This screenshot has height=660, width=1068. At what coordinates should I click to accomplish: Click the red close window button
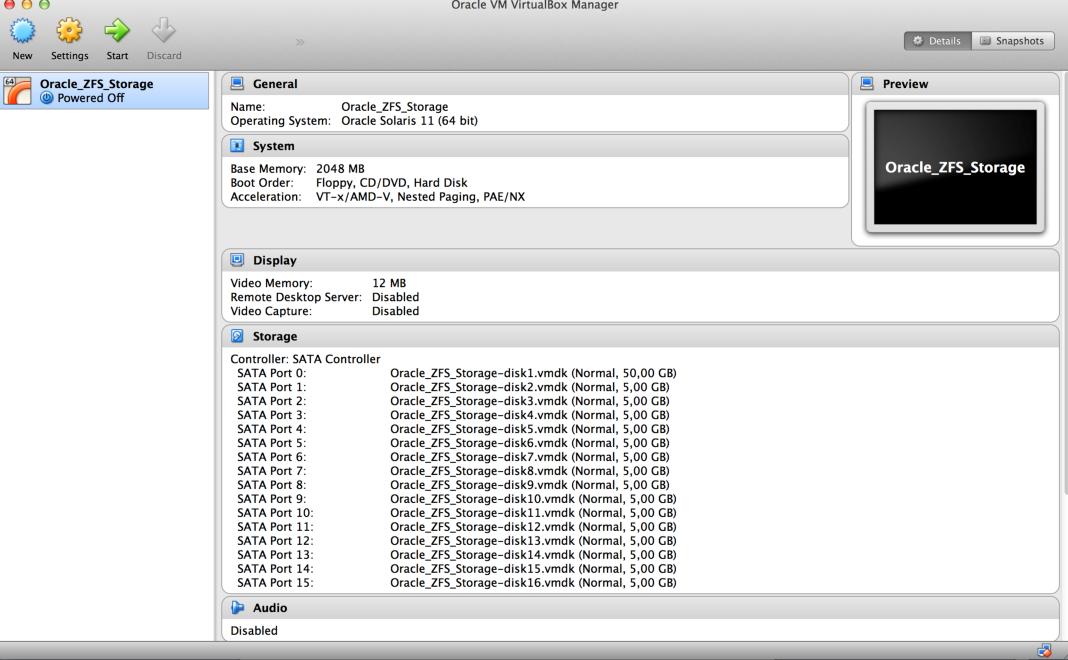click(x=10, y=3)
